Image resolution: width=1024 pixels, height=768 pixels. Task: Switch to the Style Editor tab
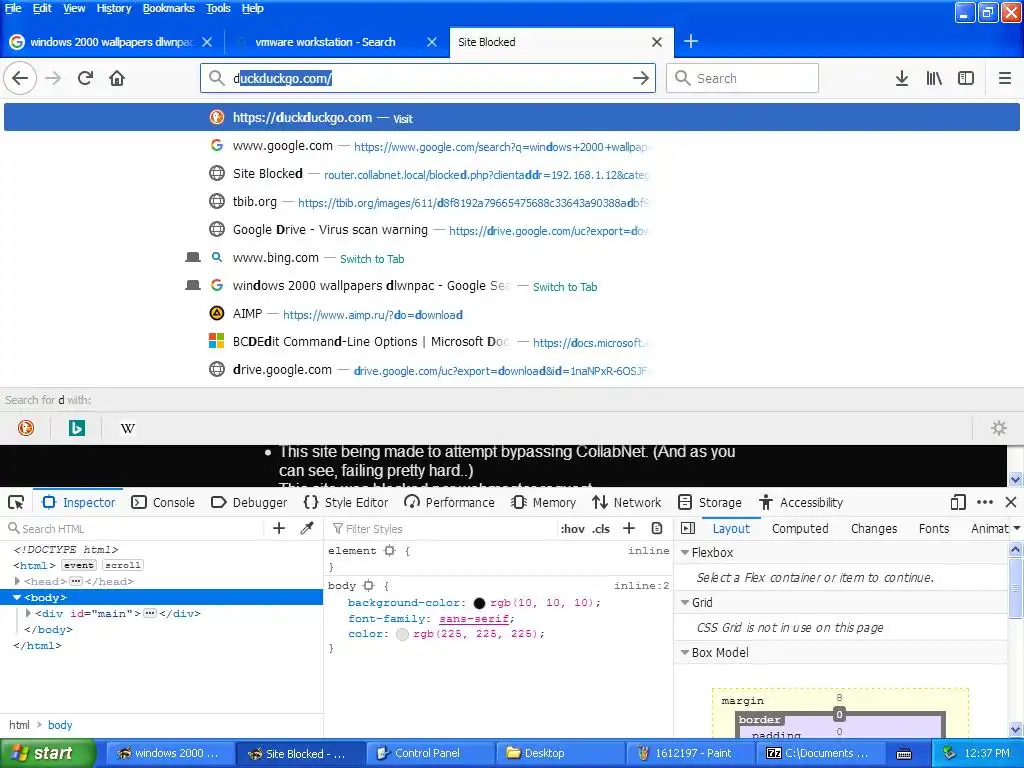tap(346, 502)
